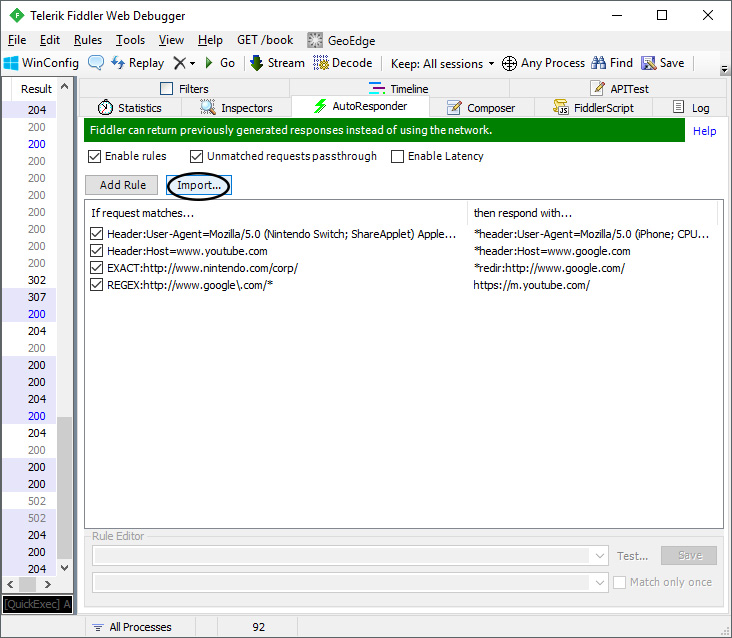Open the comment speech bubble icon
Image resolution: width=732 pixels, height=638 pixels.
click(96, 63)
